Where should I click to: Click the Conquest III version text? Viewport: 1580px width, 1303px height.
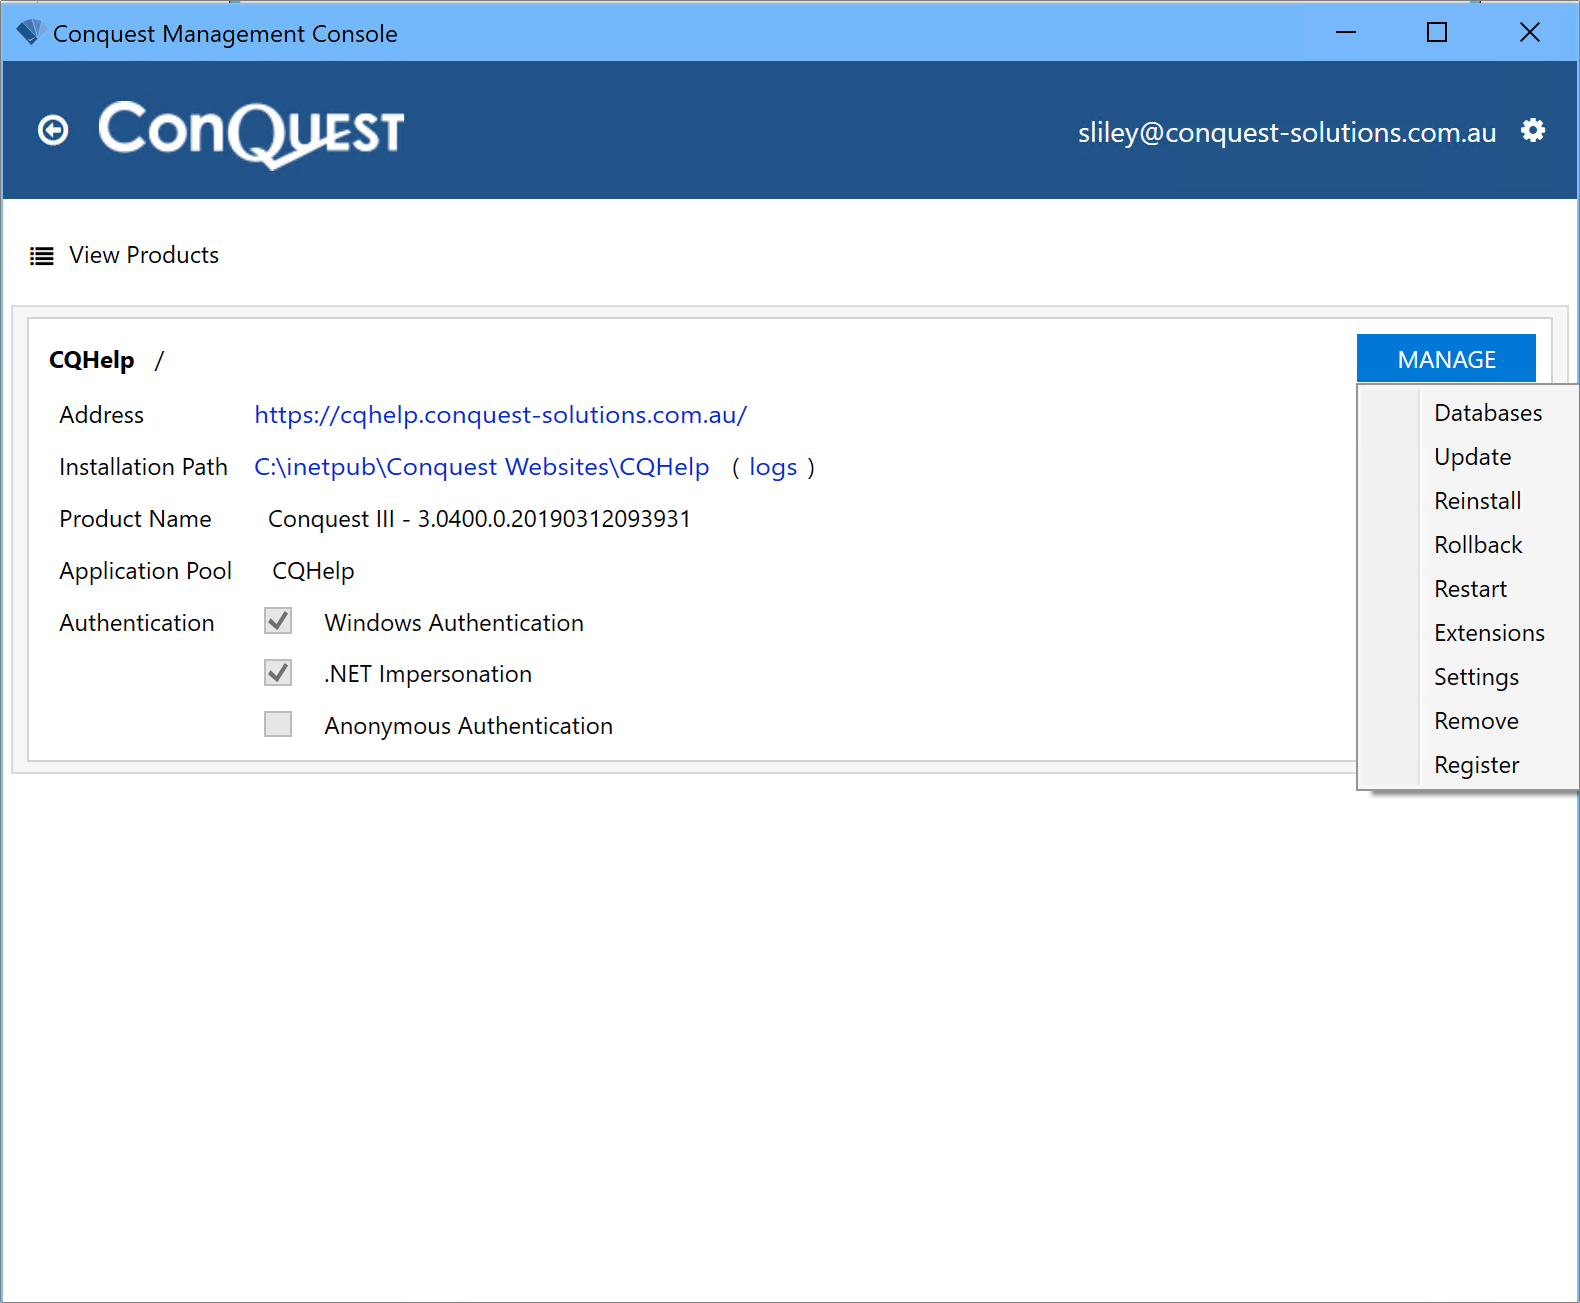(x=479, y=519)
